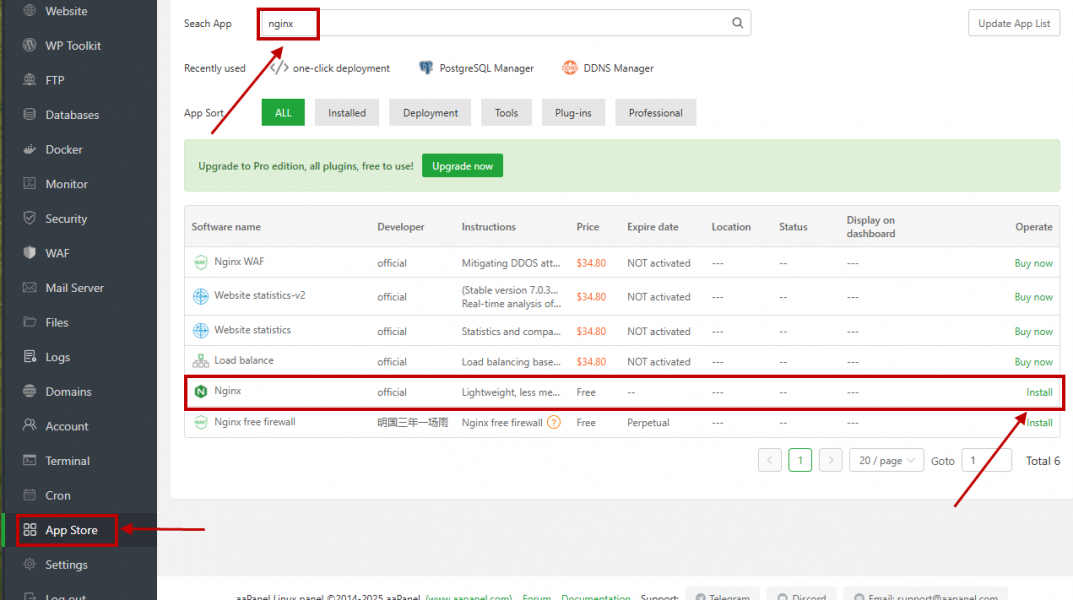The image size is (1073, 600).
Task: Click the Nginx row Lightweight instructions text
Action: pos(510,392)
